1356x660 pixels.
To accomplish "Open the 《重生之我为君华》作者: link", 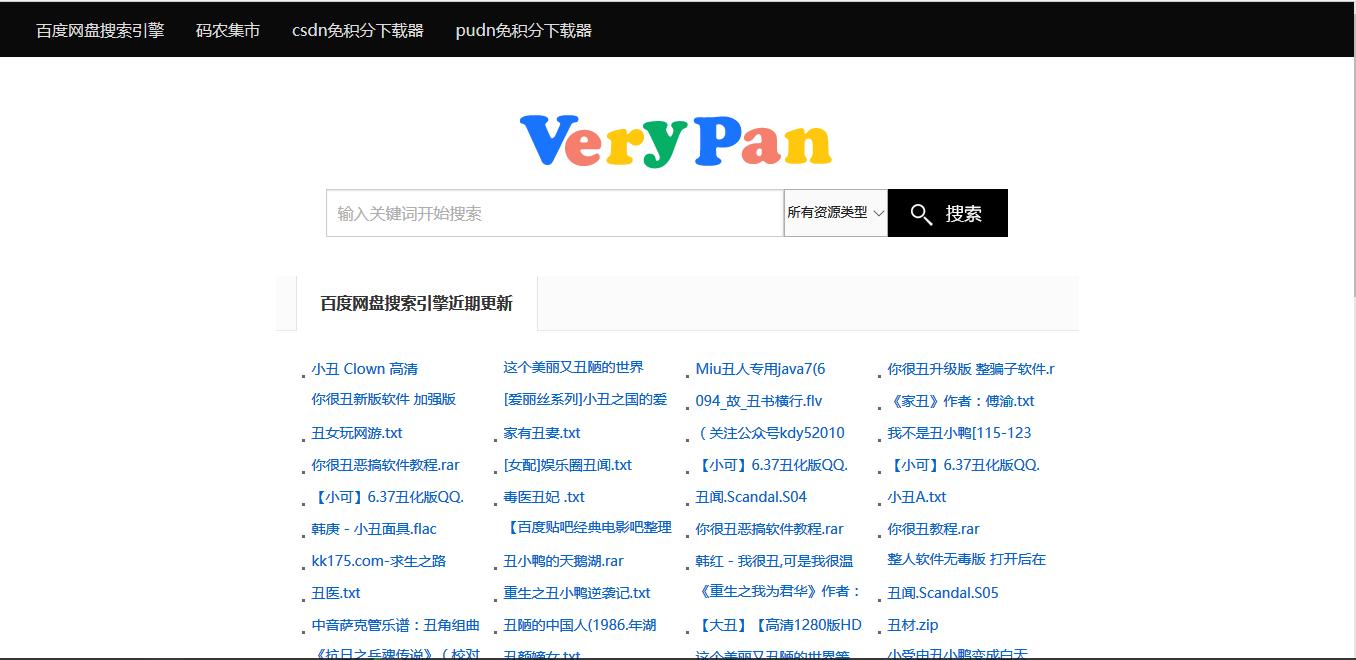I will click(779, 591).
